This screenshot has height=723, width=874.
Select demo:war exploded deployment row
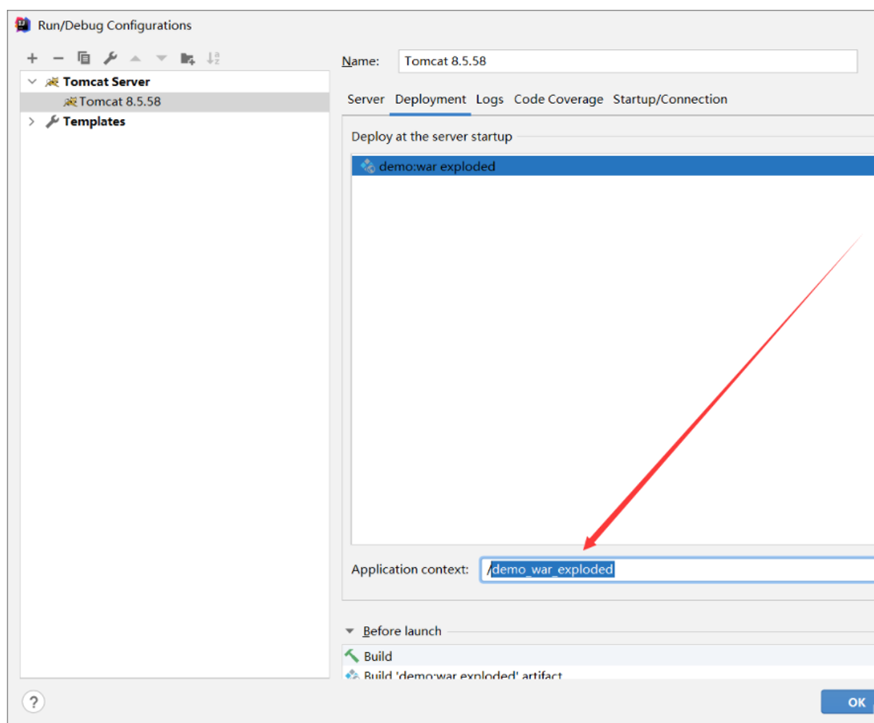(x=613, y=166)
